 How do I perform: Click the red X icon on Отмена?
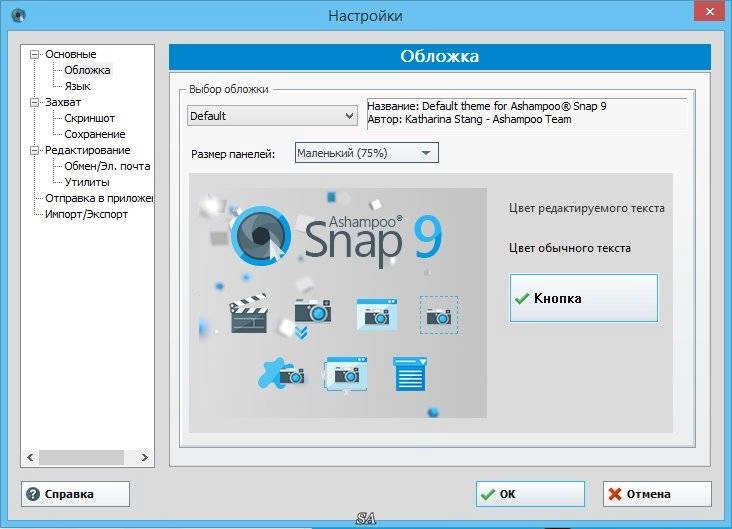[615, 494]
